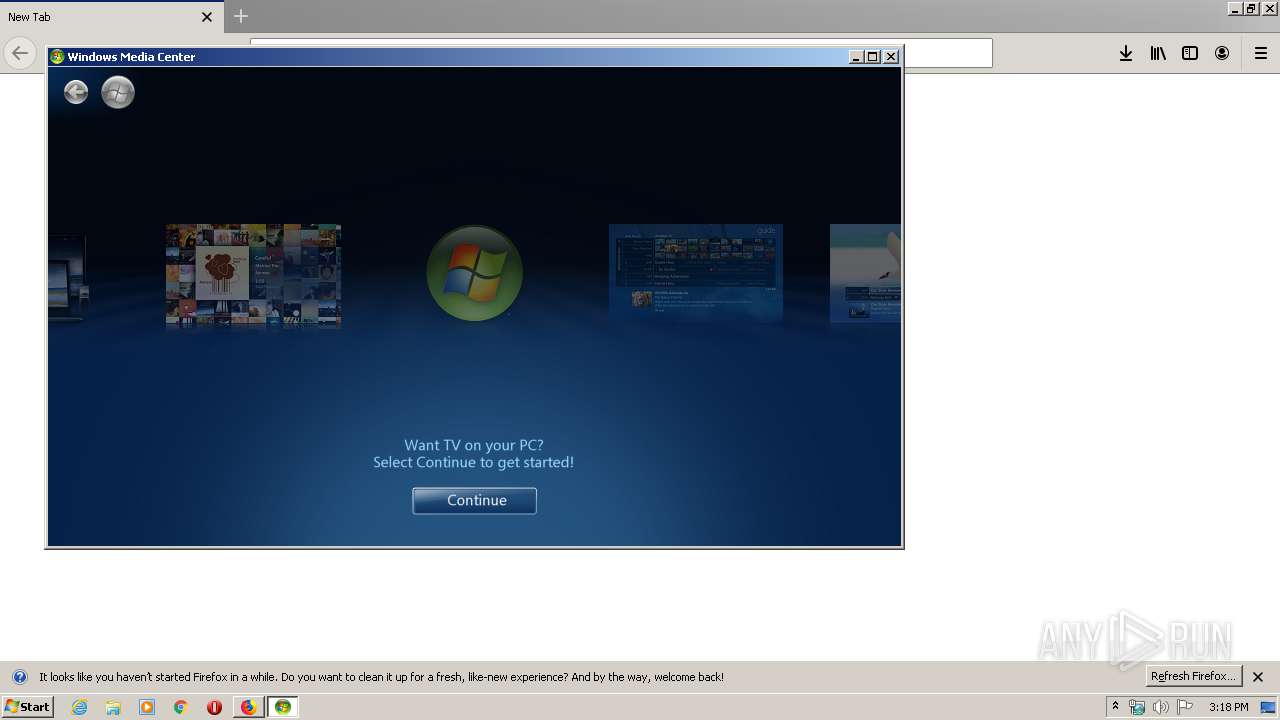Screen dimensions: 1280x720
Task: Close the New Tab in Firefox
Action: (x=207, y=17)
